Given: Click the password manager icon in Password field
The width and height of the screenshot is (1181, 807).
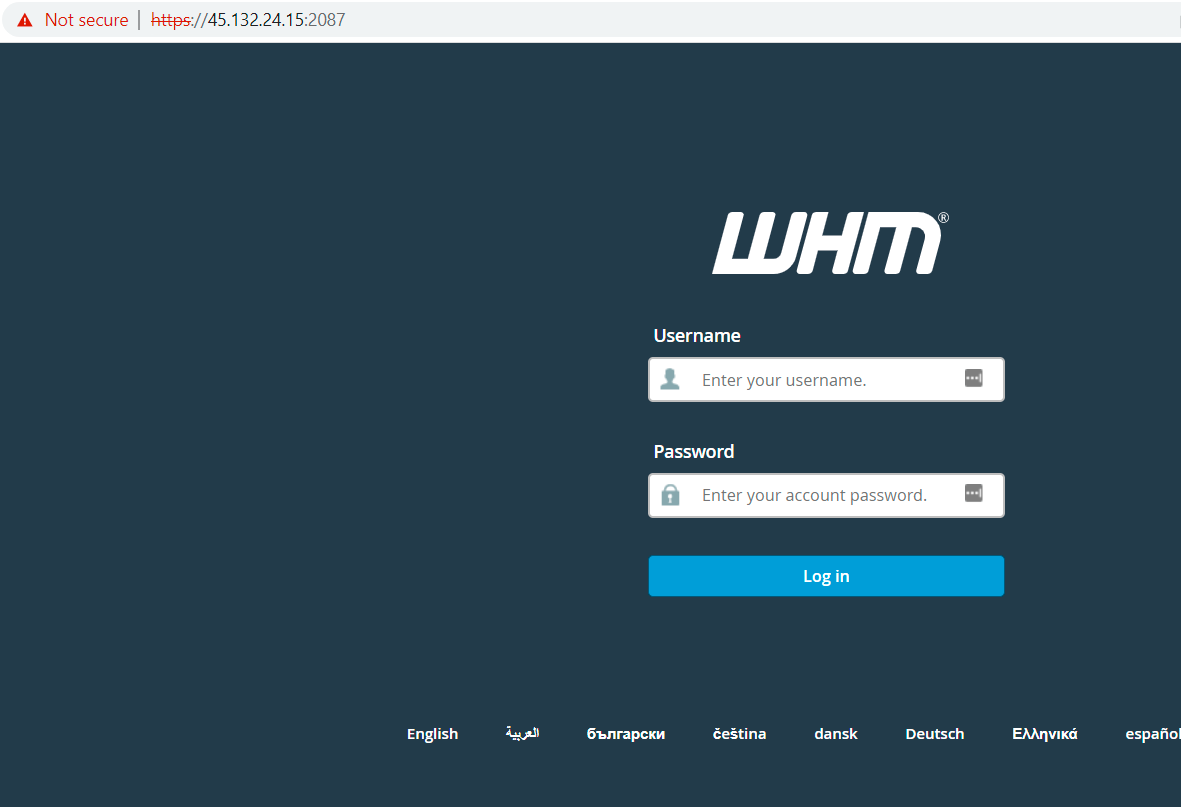Looking at the screenshot, I should tap(973, 494).
